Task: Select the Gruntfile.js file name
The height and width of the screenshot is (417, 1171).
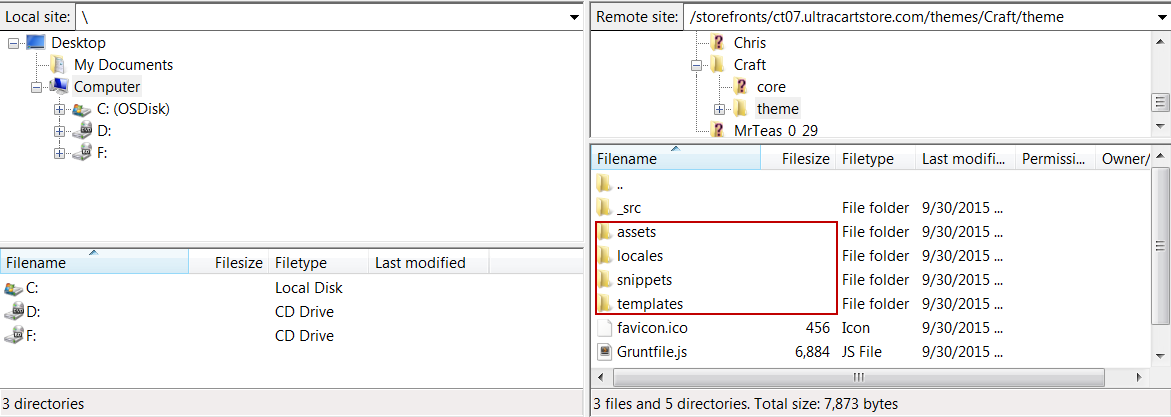Action: (652, 351)
